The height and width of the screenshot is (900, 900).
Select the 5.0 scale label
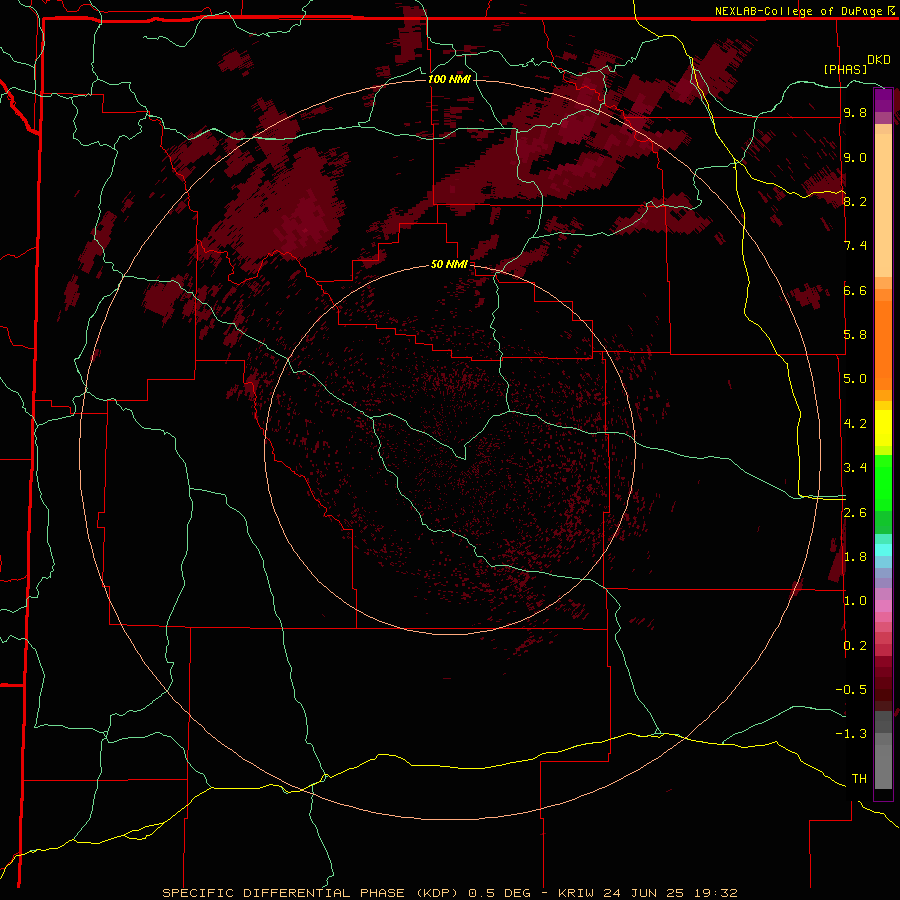(x=855, y=379)
